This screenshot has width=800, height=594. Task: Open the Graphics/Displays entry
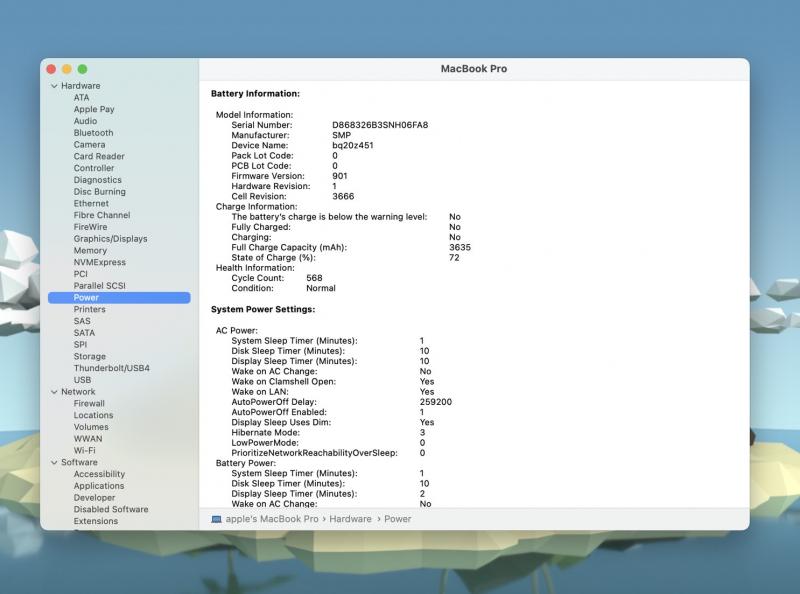pos(110,239)
